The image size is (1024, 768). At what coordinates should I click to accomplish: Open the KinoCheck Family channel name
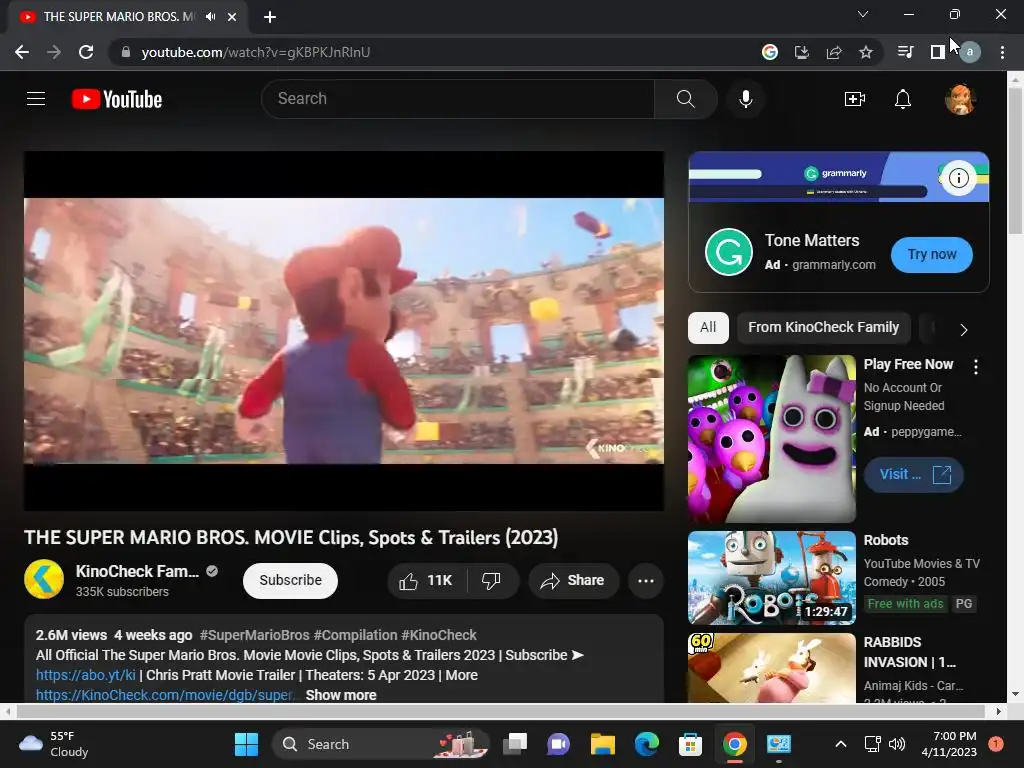(x=137, y=571)
